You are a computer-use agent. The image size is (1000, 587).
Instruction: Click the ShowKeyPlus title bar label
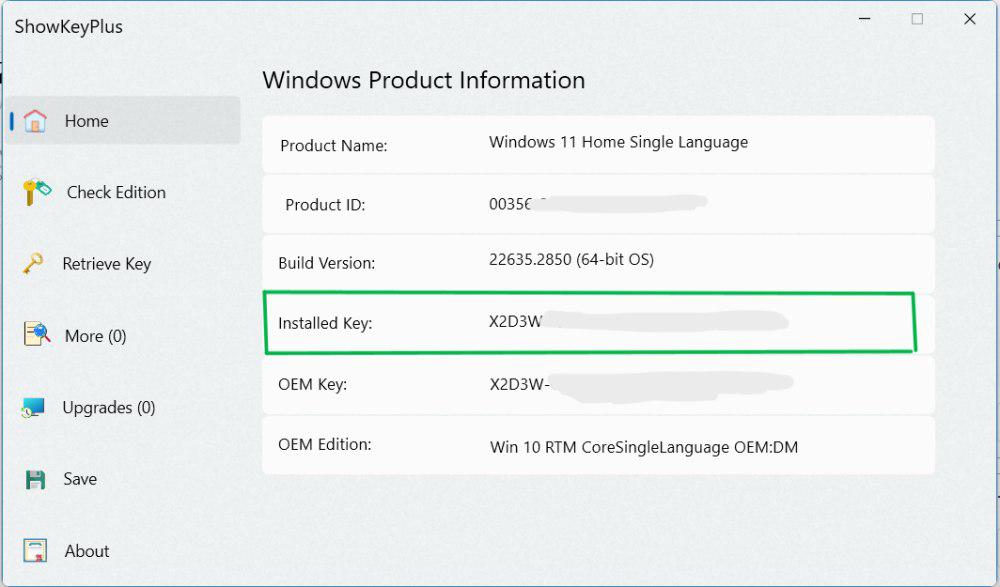click(67, 26)
